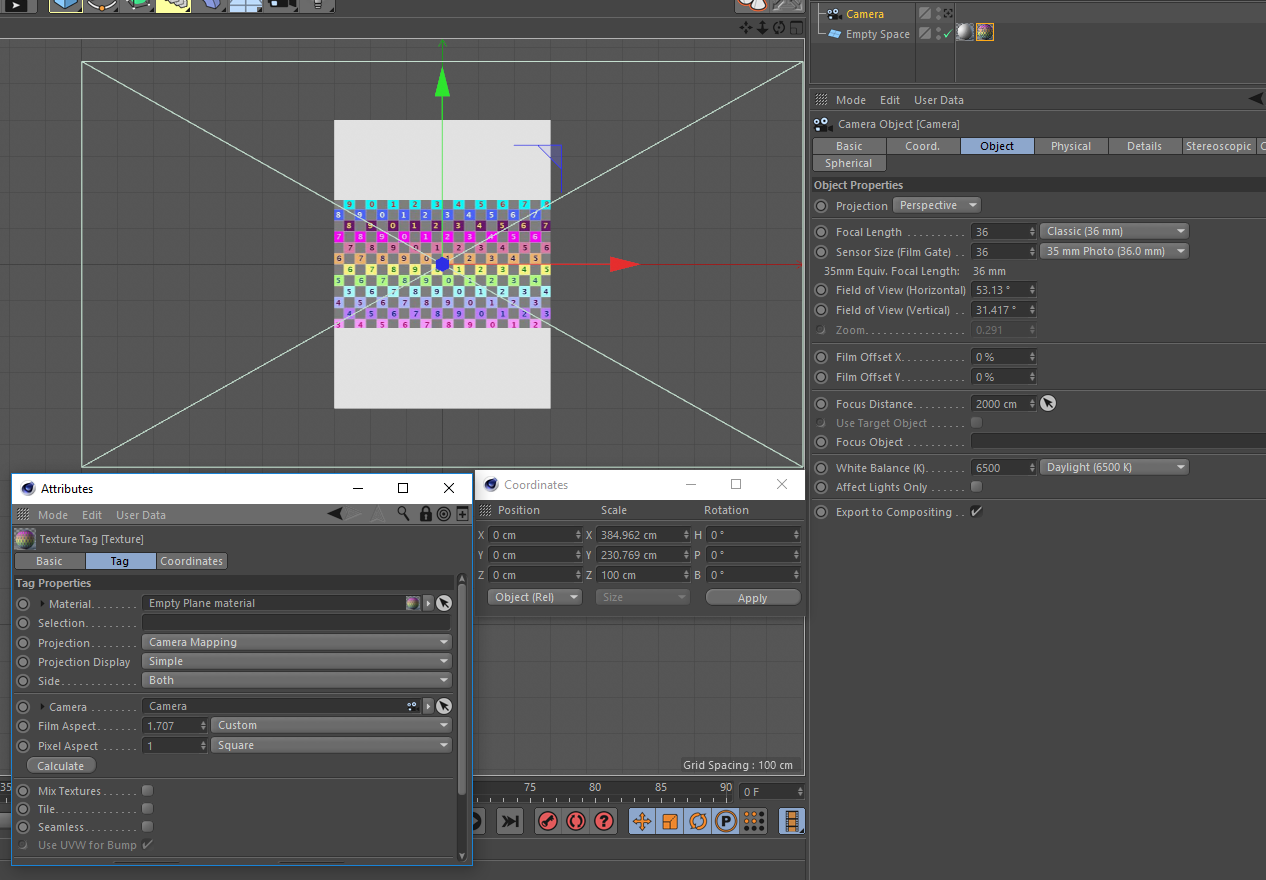Click the Focus Distance picker cursor icon
Image resolution: width=1266 pixels, height=880 pixels.
[x=1047, y=404]
